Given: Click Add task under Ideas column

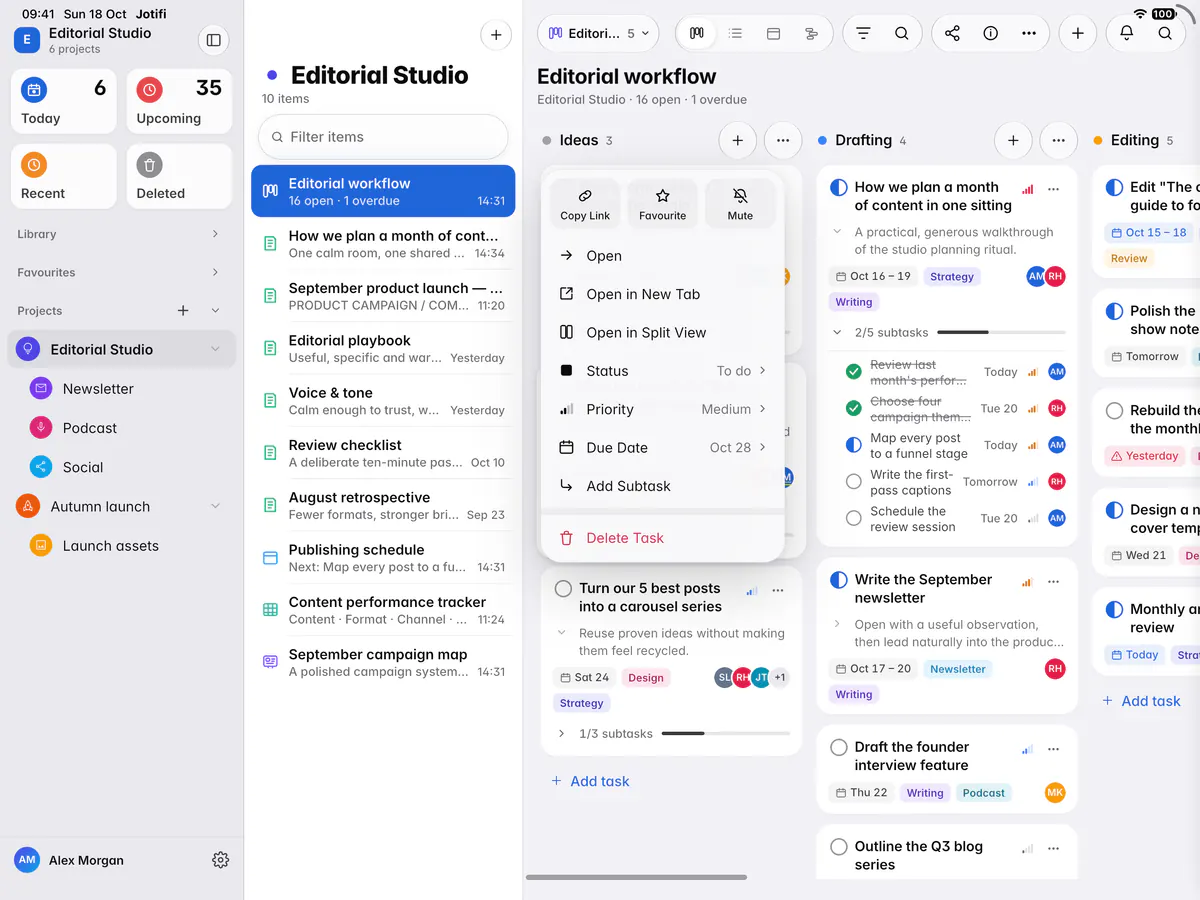Looking at the screenshot, I should click(x=590, y=782).
